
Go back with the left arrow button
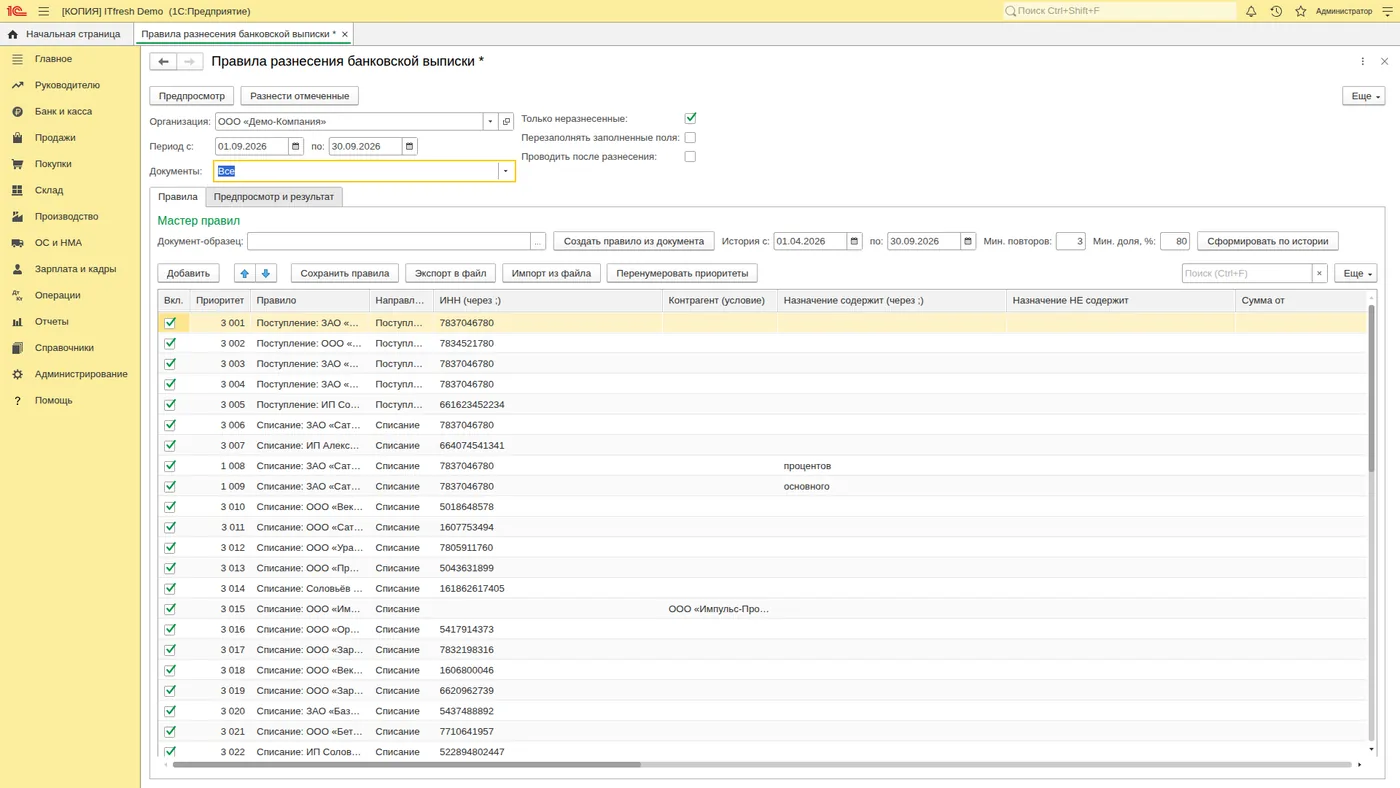coord(163,62)
